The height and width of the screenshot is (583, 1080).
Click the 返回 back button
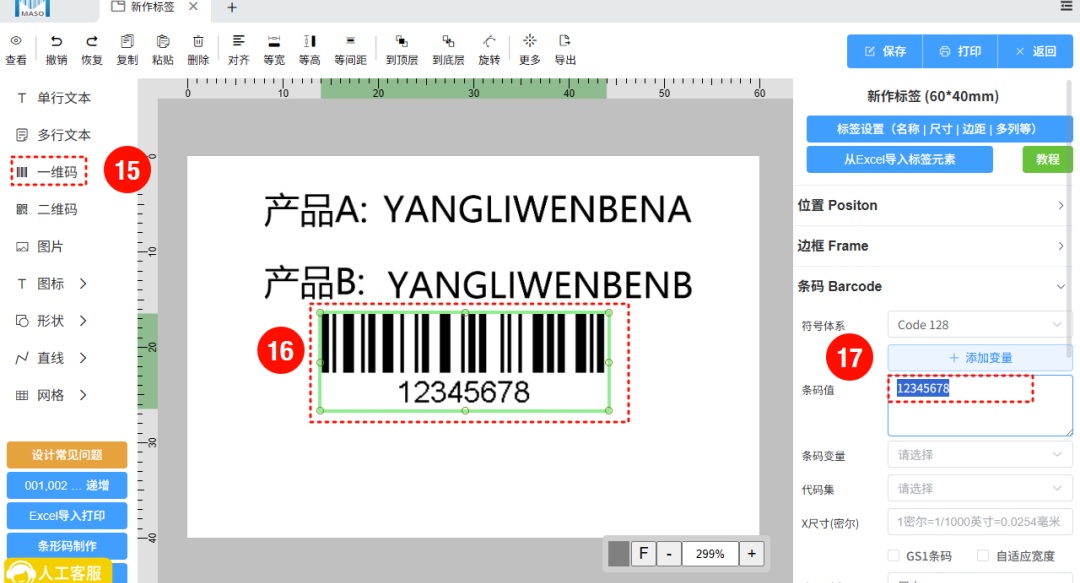(x=1035, y=51)
